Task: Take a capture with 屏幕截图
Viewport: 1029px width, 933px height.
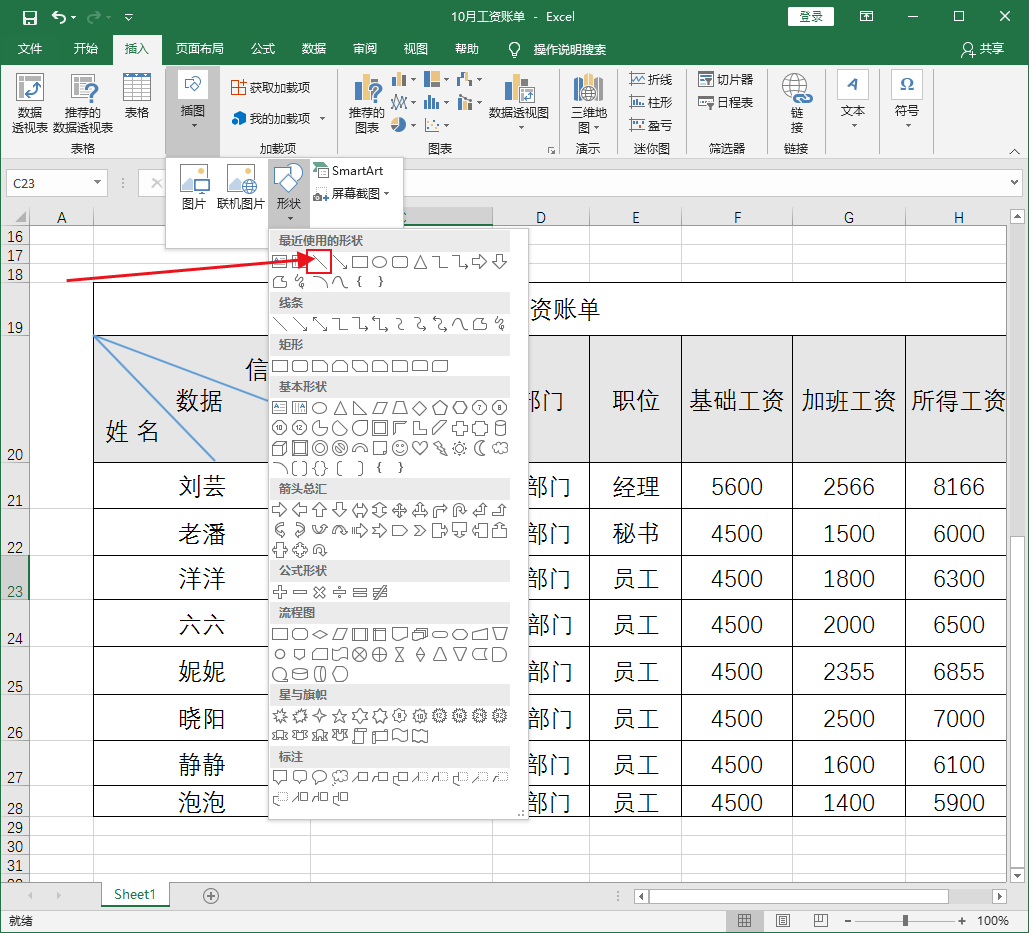Action: 354,194
